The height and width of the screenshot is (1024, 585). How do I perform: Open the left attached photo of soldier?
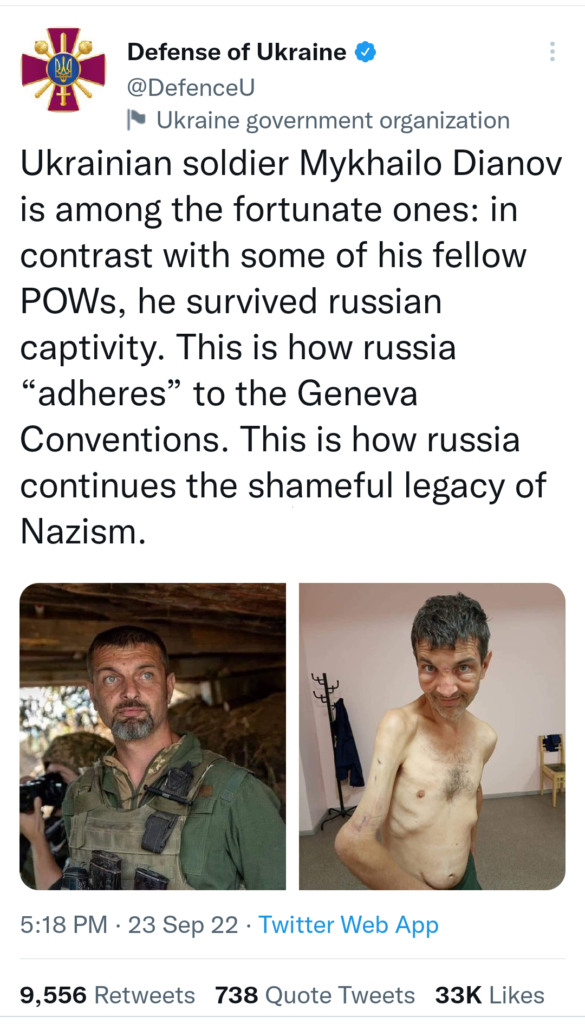(x=153, y=736)
